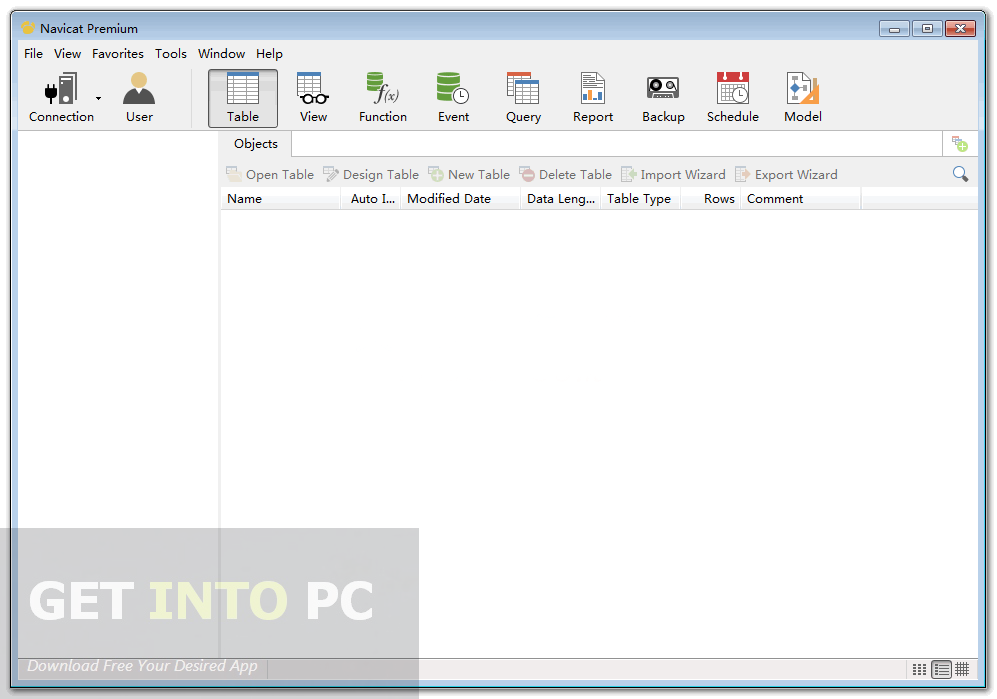This screenshot has height=699, width=997.
Task: Switch to ER diagram grid view
Action: (963, 669)
